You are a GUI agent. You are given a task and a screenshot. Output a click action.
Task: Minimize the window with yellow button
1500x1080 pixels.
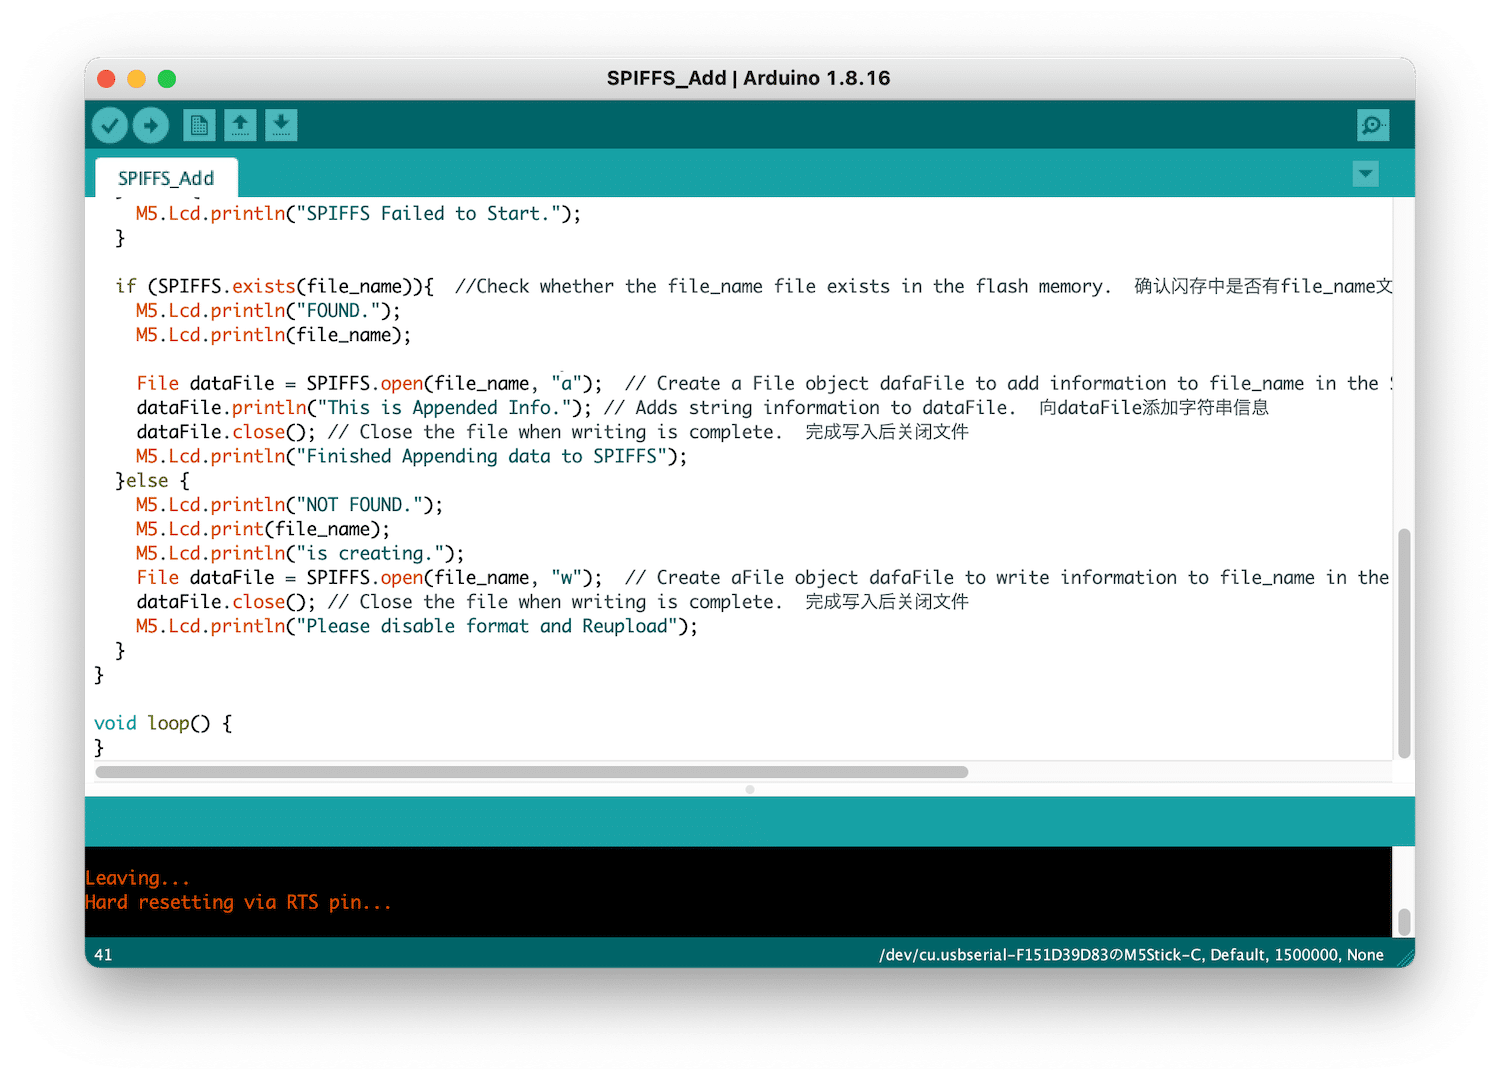137,78
